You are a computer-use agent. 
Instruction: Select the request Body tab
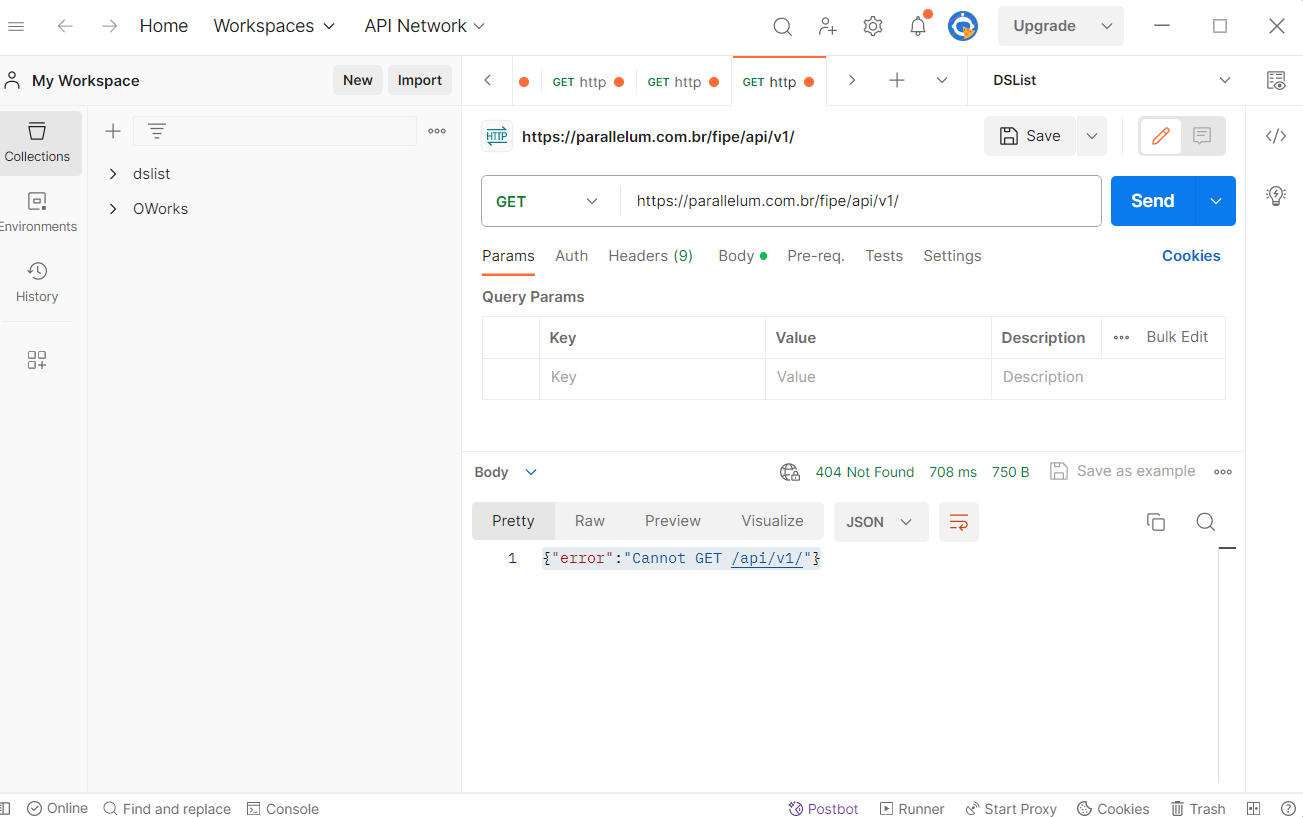742,256
